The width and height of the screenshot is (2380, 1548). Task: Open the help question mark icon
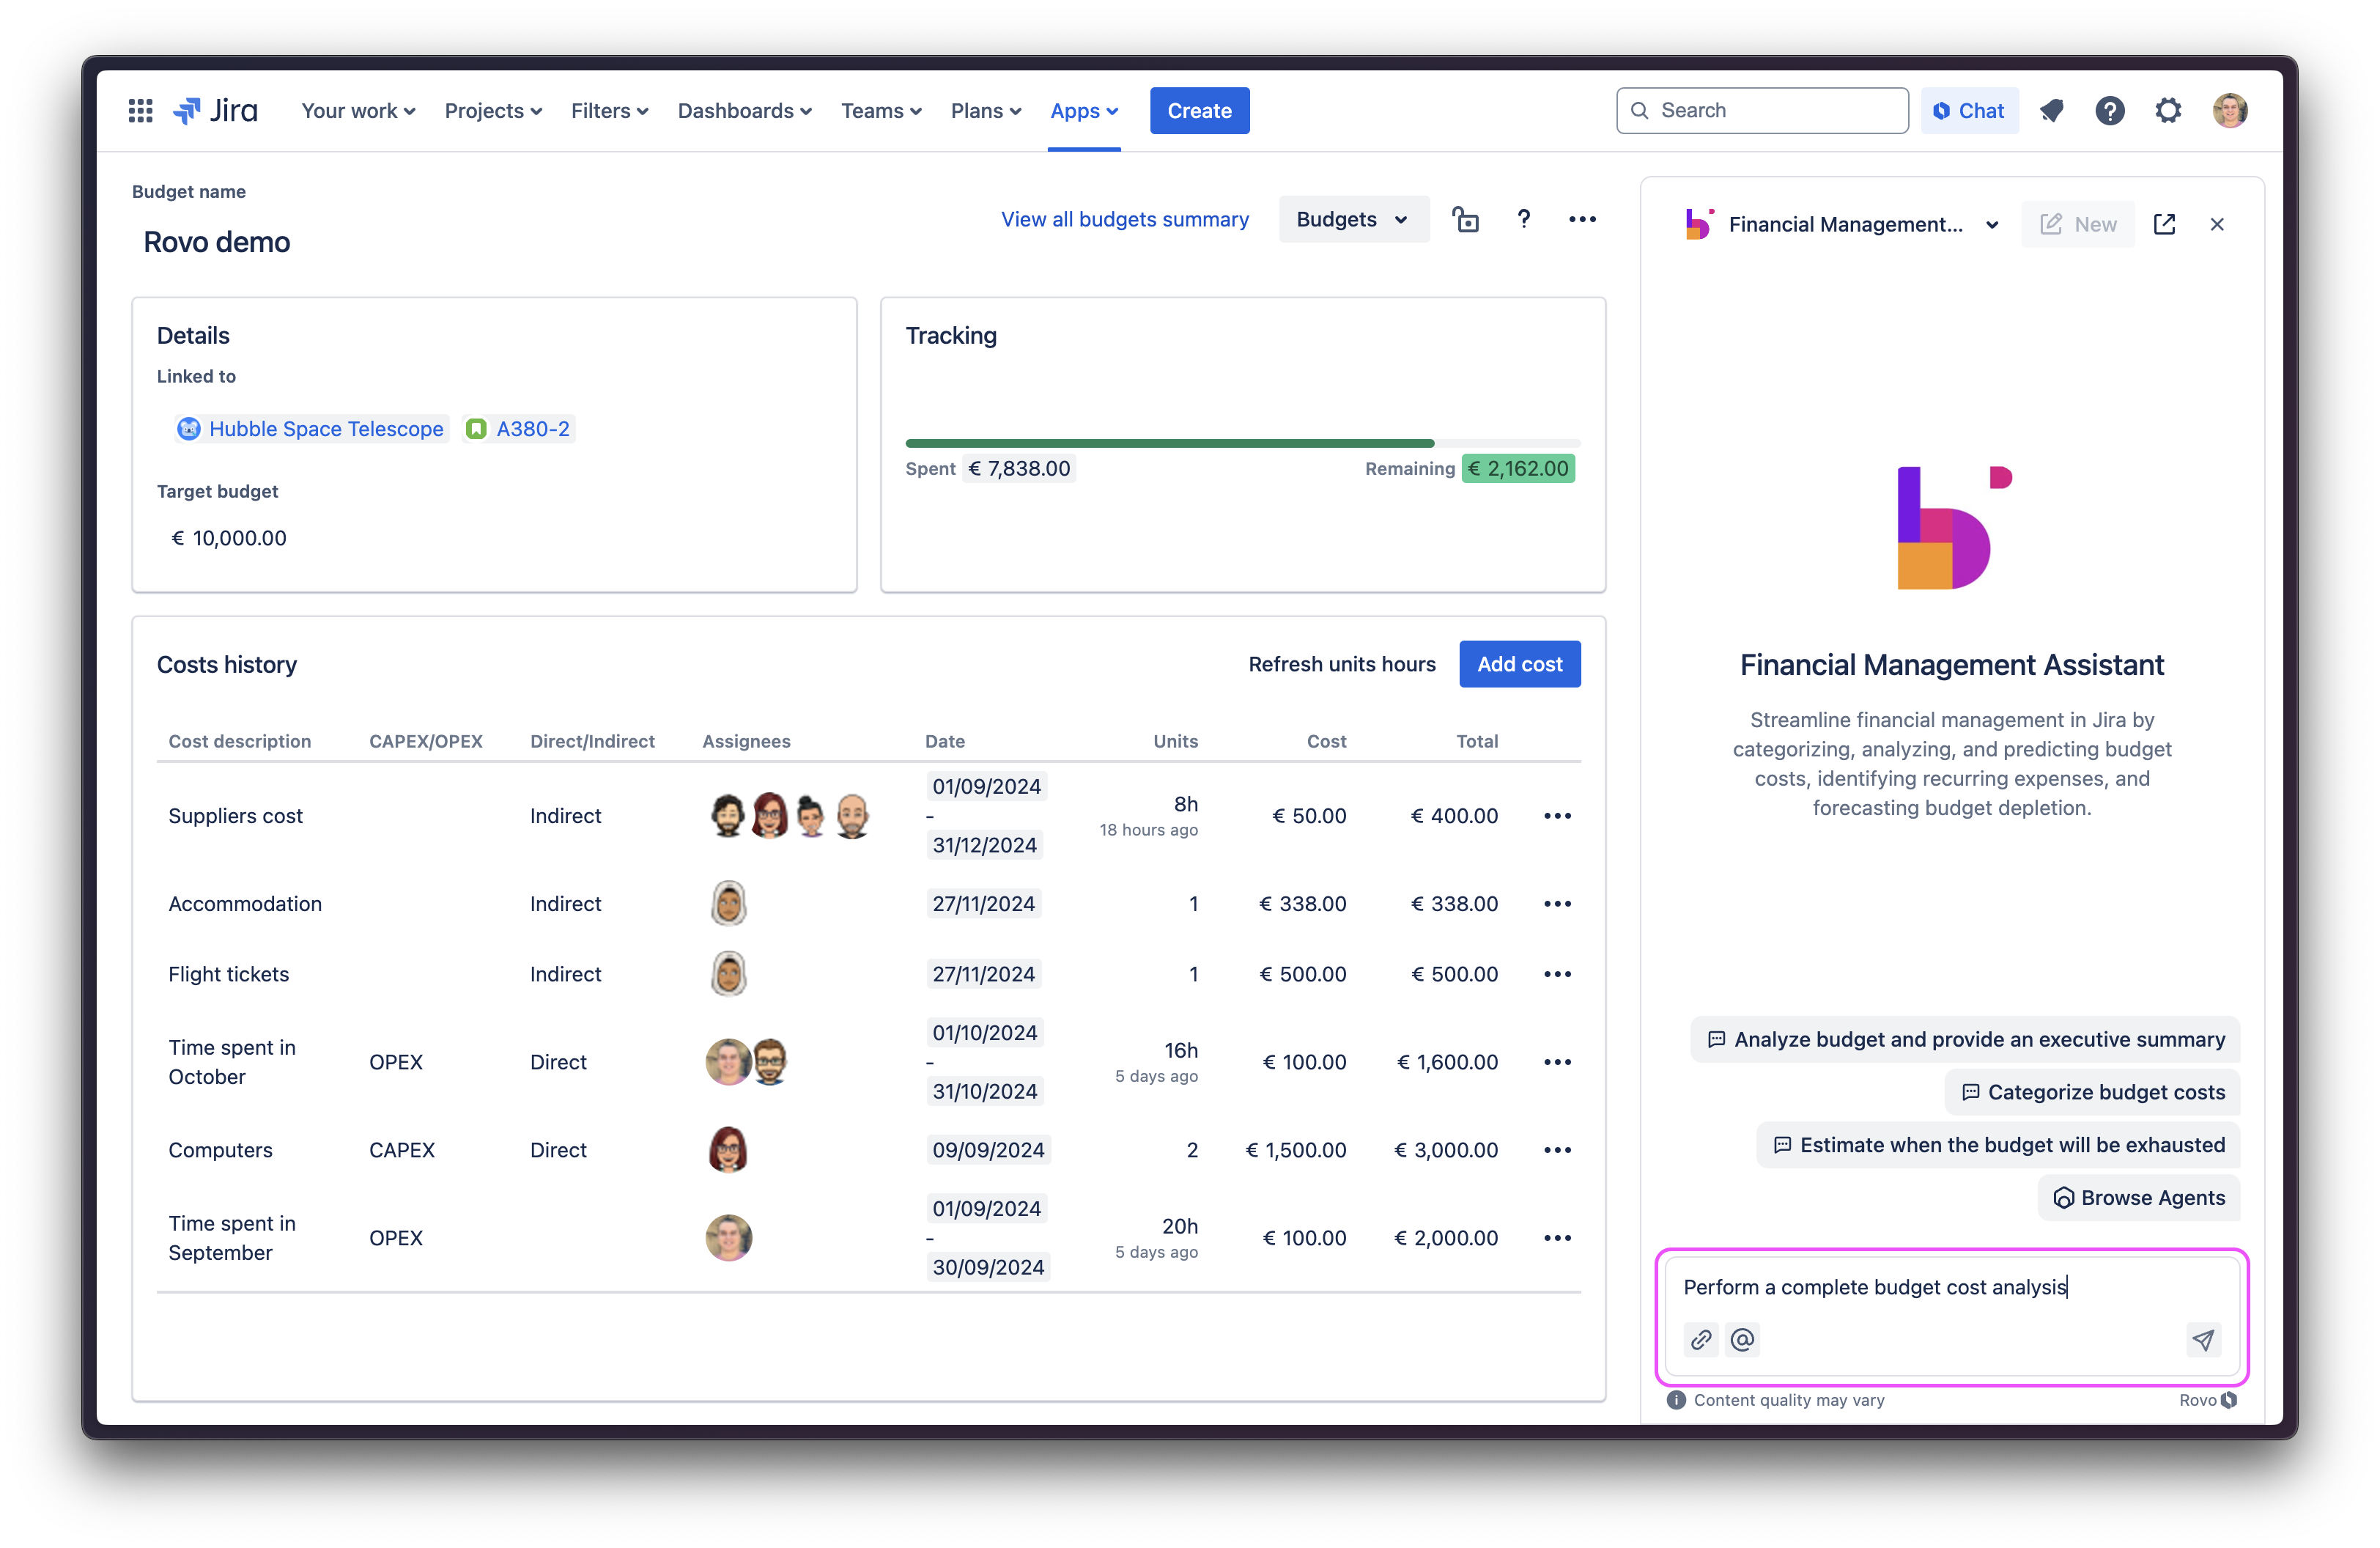[2109, 111]
